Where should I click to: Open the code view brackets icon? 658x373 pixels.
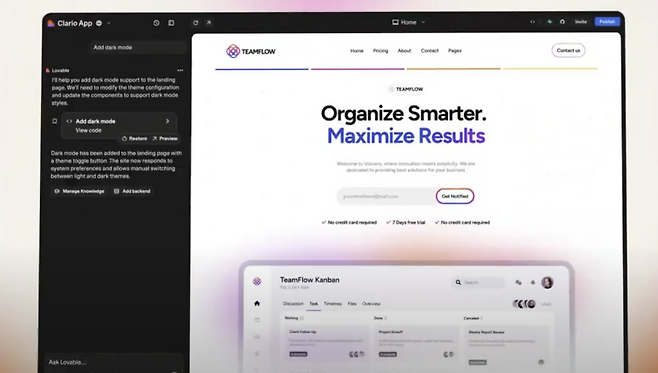(533, 22)
